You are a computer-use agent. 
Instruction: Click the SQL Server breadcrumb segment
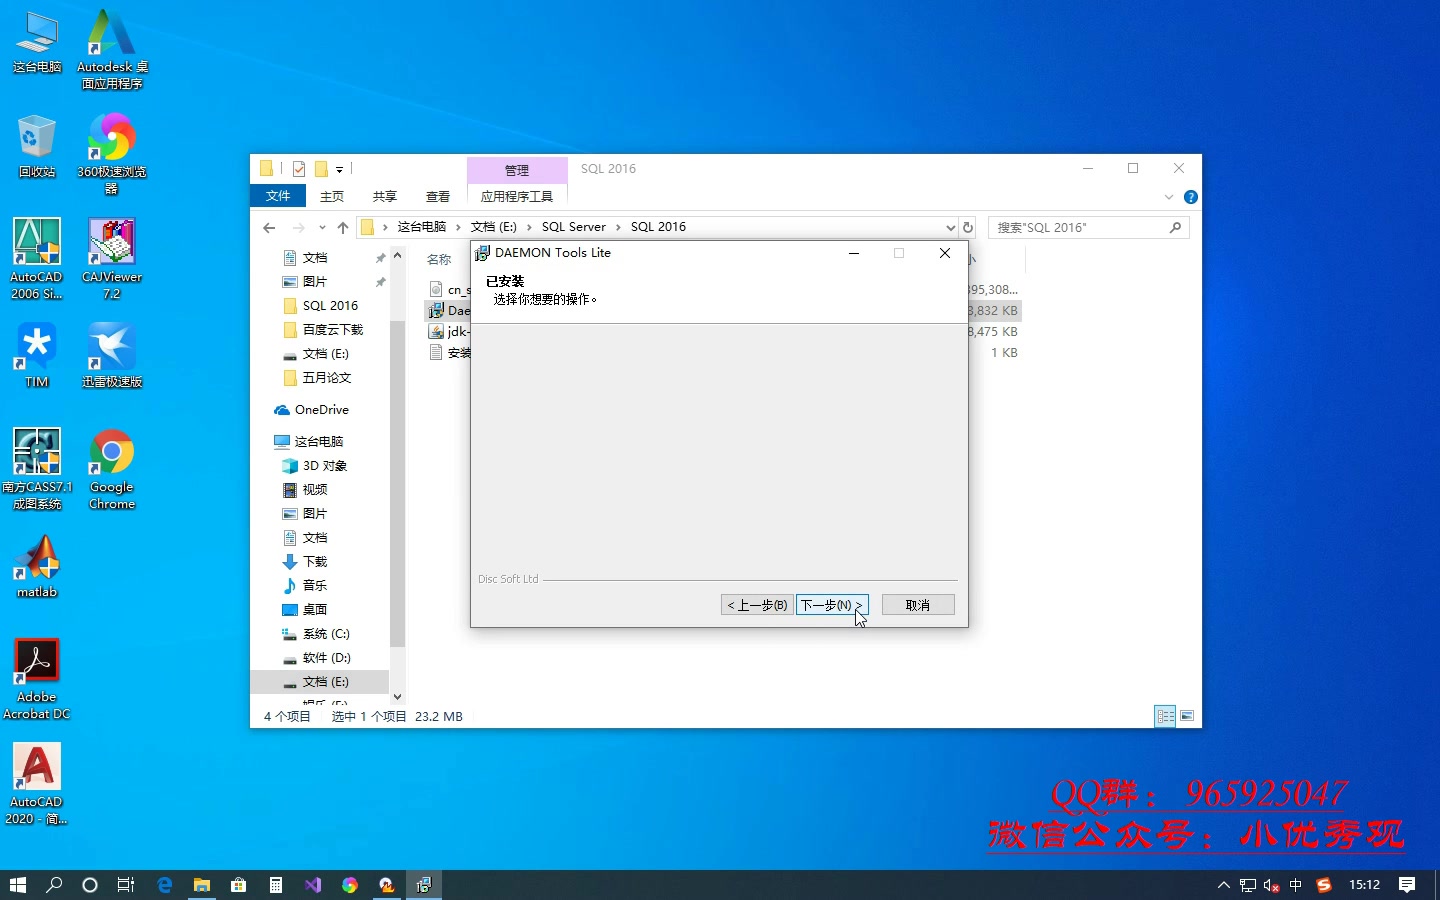point(574,227)
